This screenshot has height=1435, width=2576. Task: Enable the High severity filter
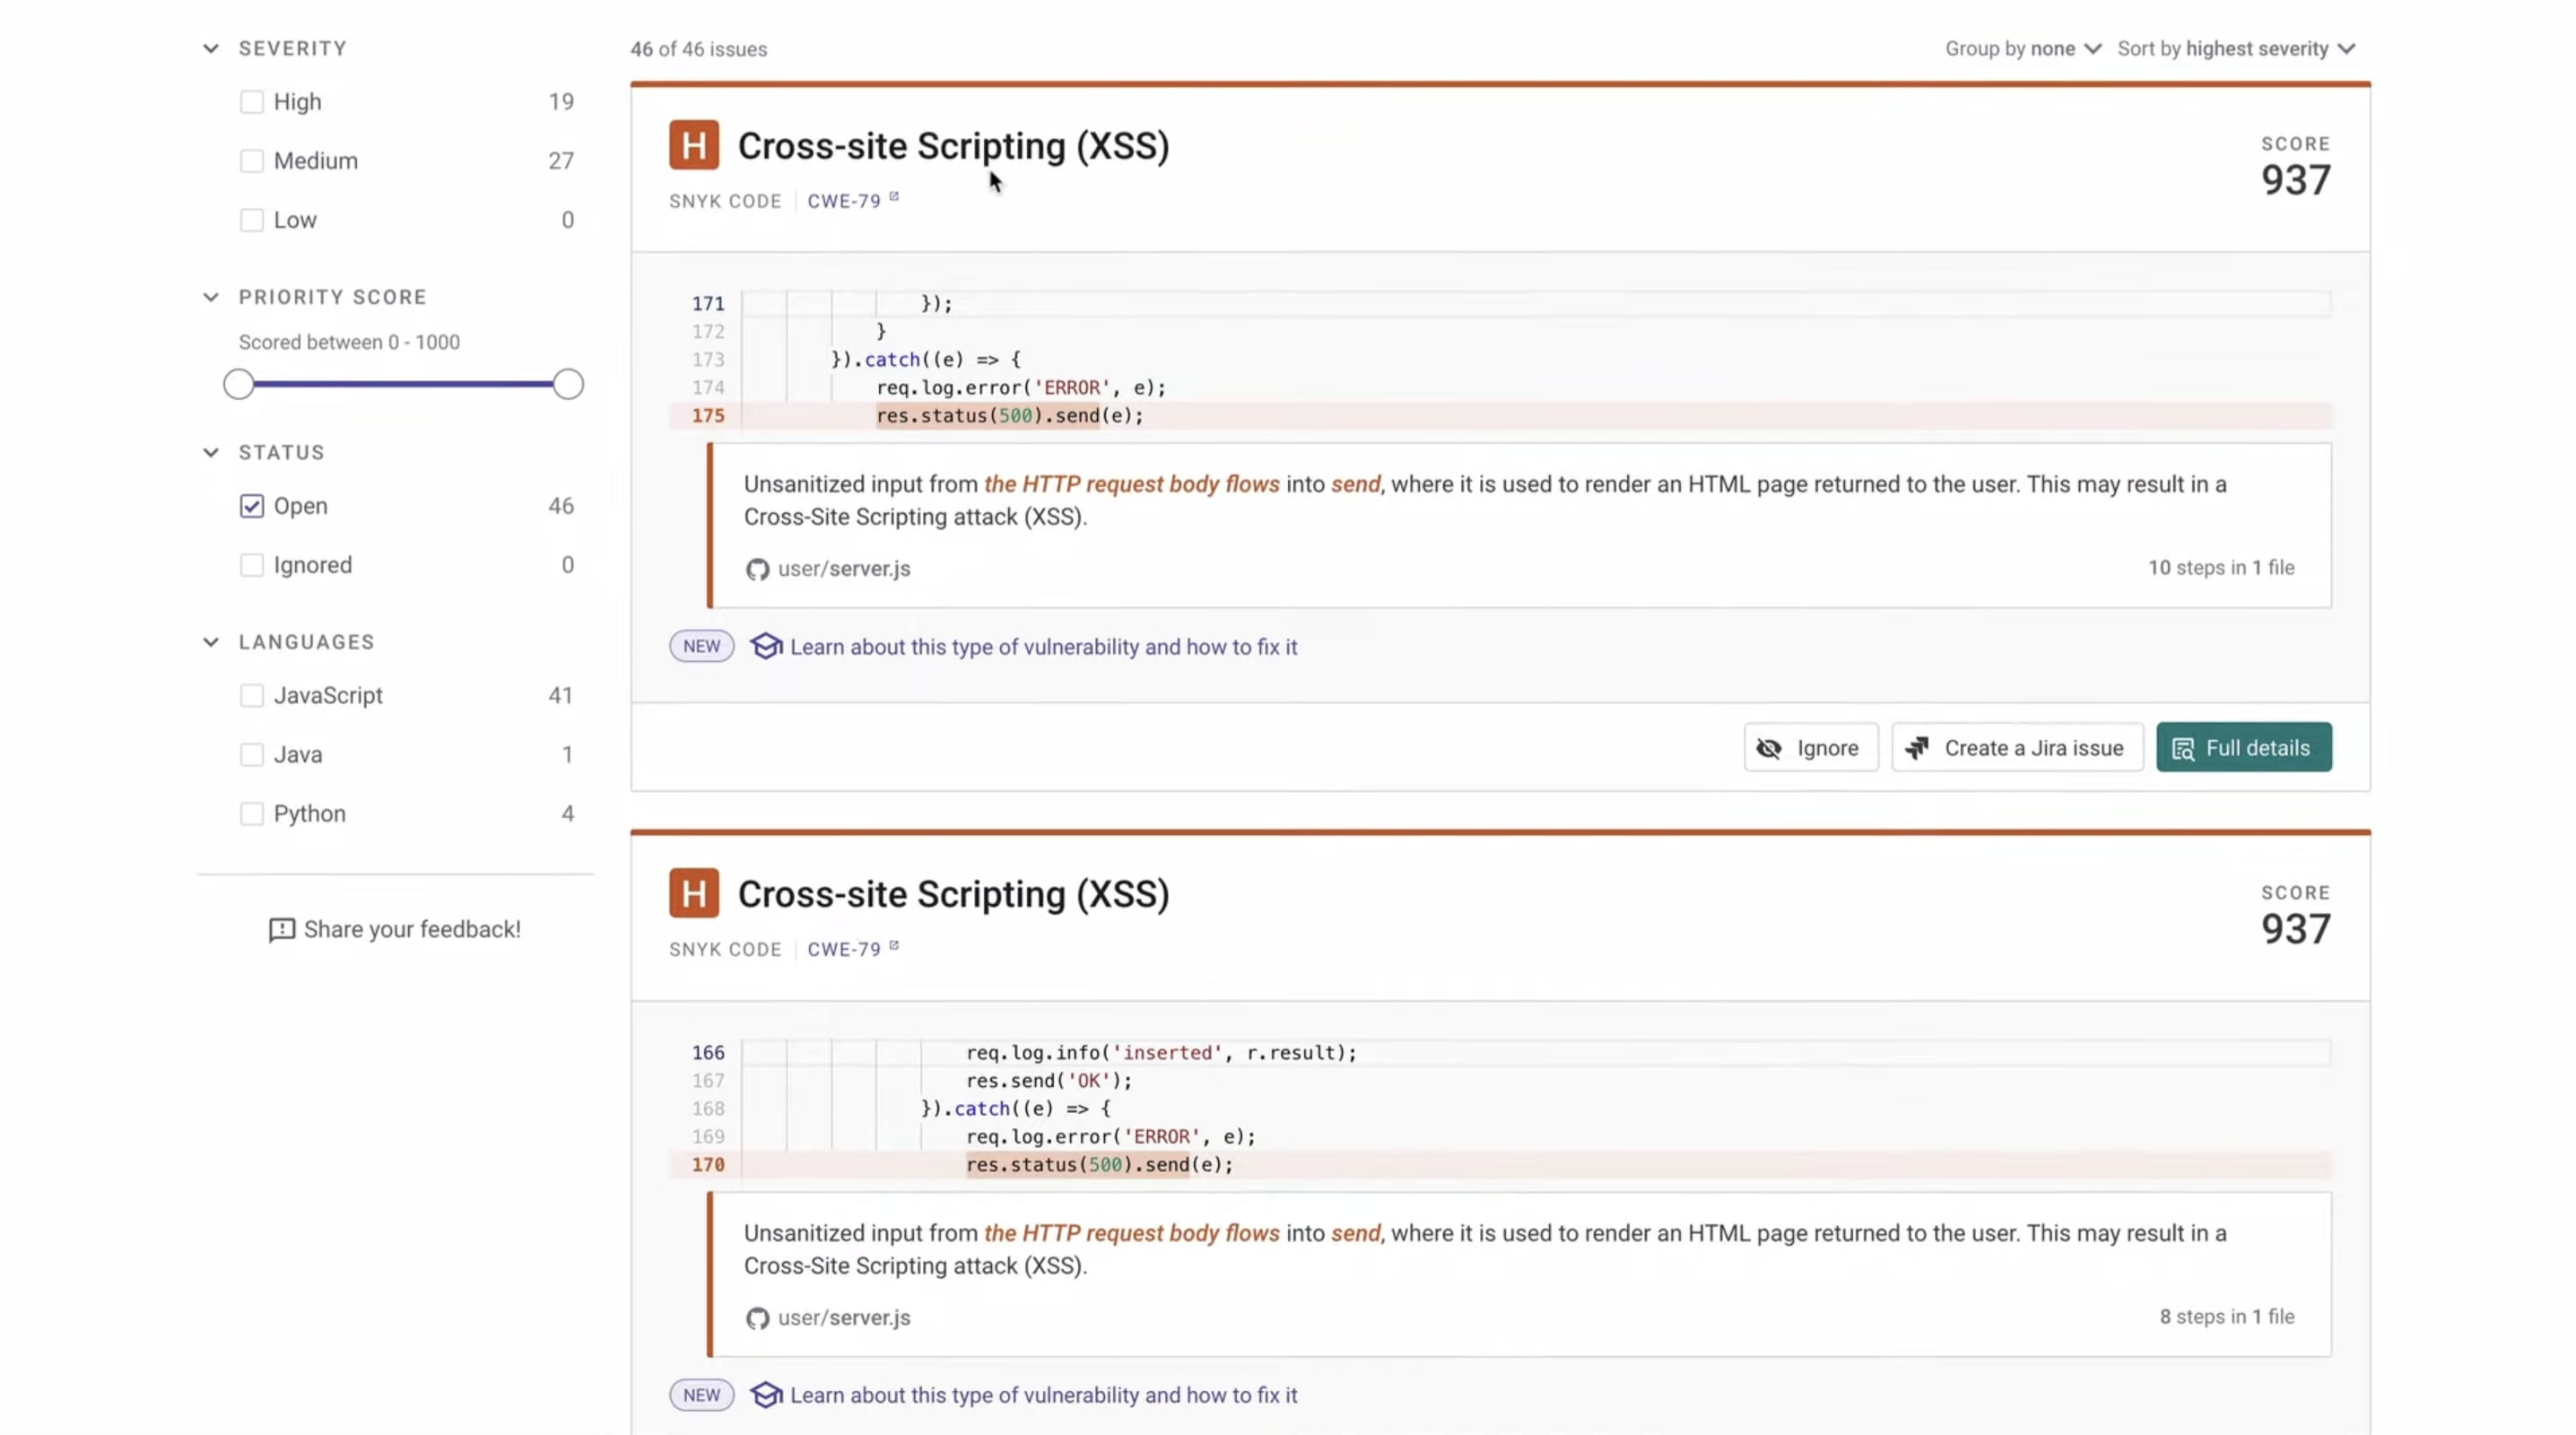click(x=252, y=102)
